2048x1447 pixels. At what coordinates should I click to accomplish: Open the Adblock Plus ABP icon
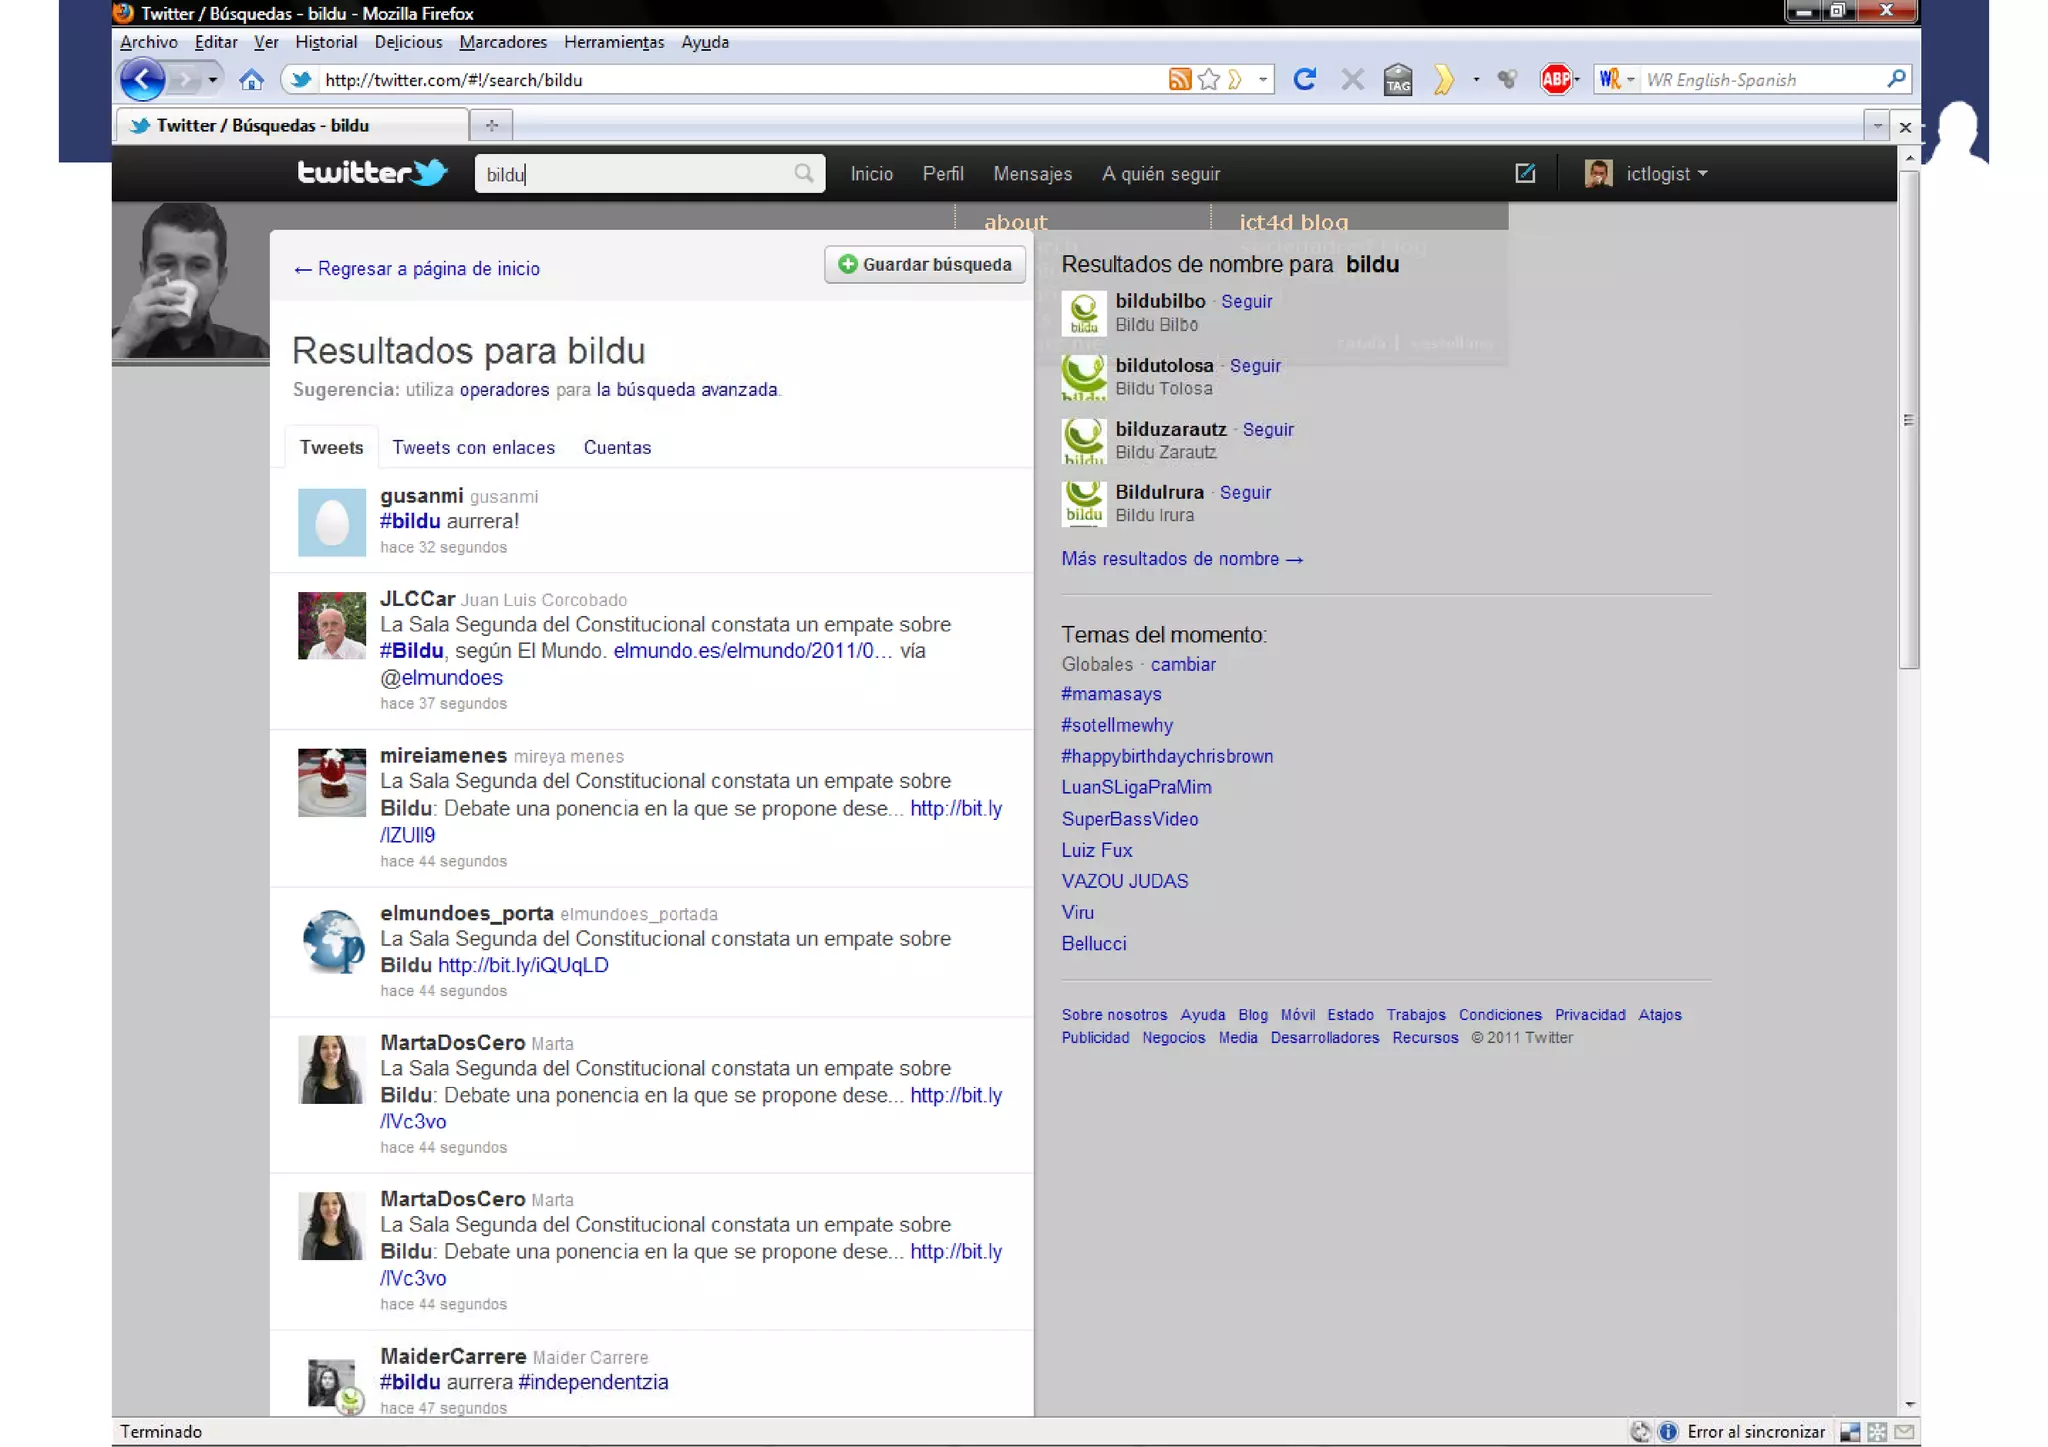1555,80
